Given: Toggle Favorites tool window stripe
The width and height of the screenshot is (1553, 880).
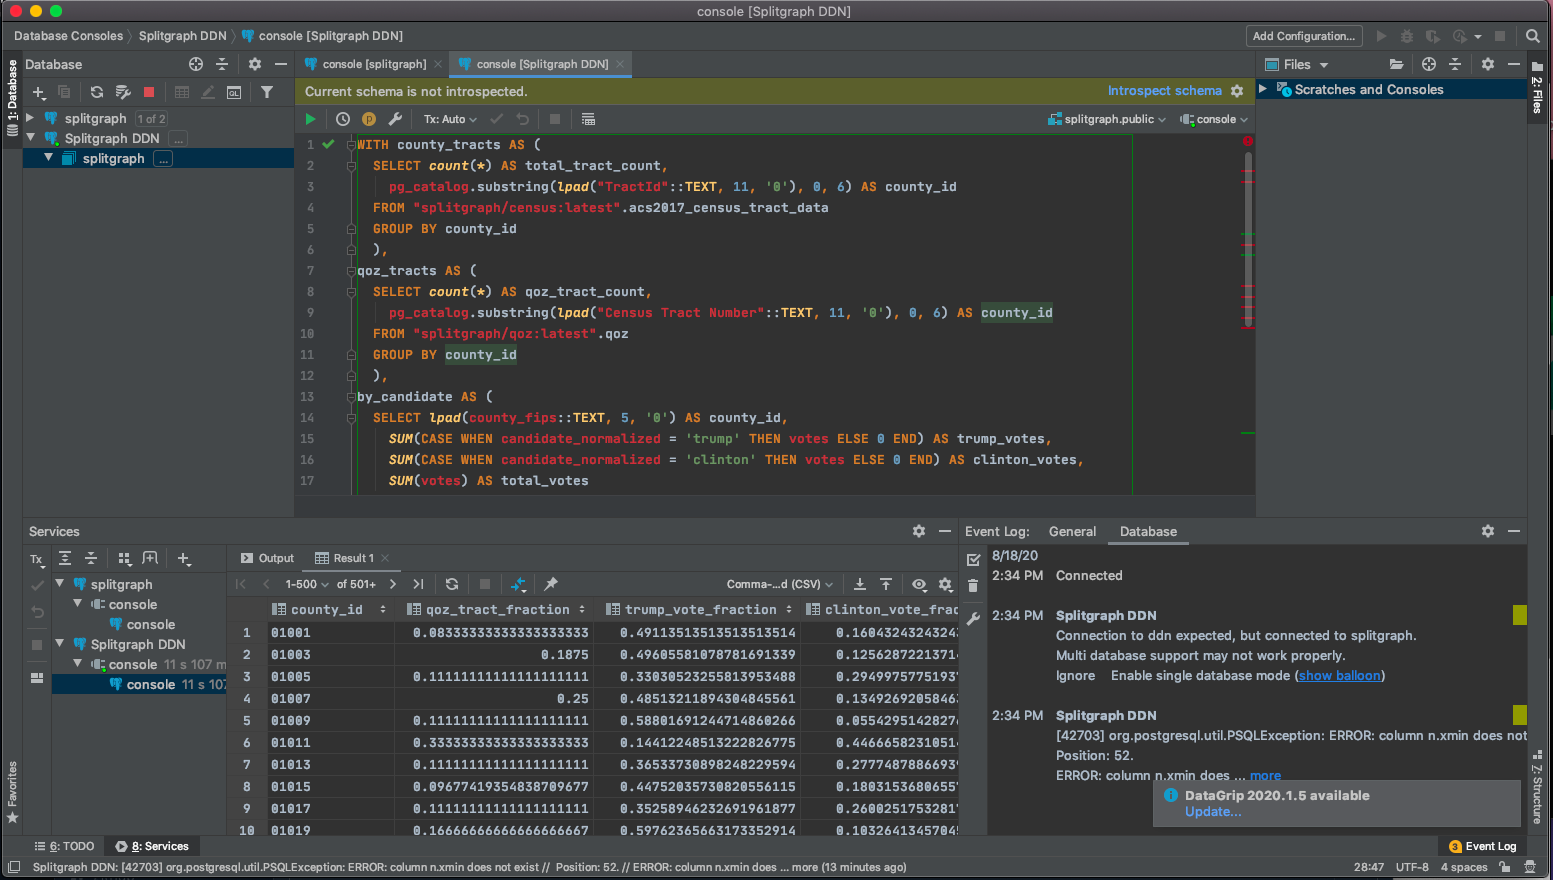Looking at the screenshot, I should coord(12,792).
